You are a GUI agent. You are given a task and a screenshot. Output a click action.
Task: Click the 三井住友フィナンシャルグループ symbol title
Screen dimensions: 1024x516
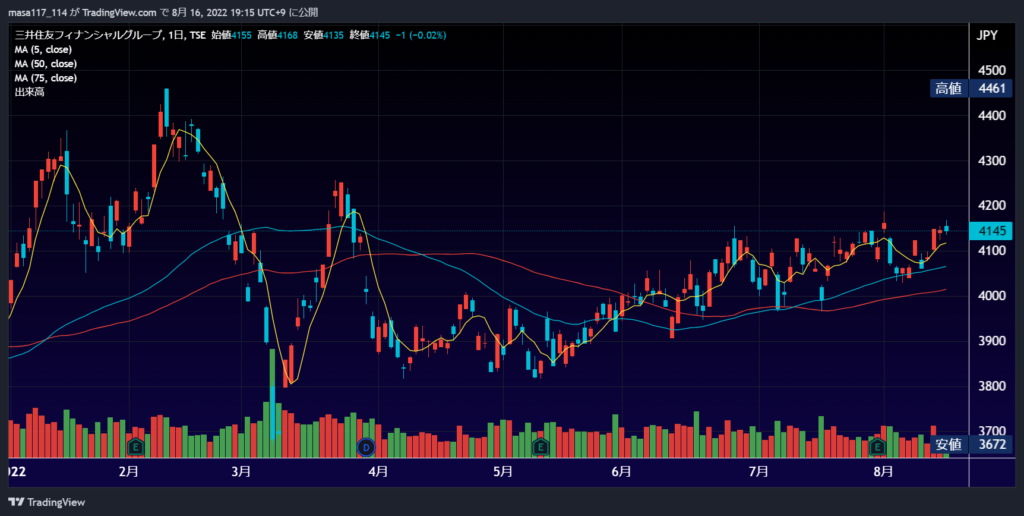pyautogui.click(x=88, y=35)
